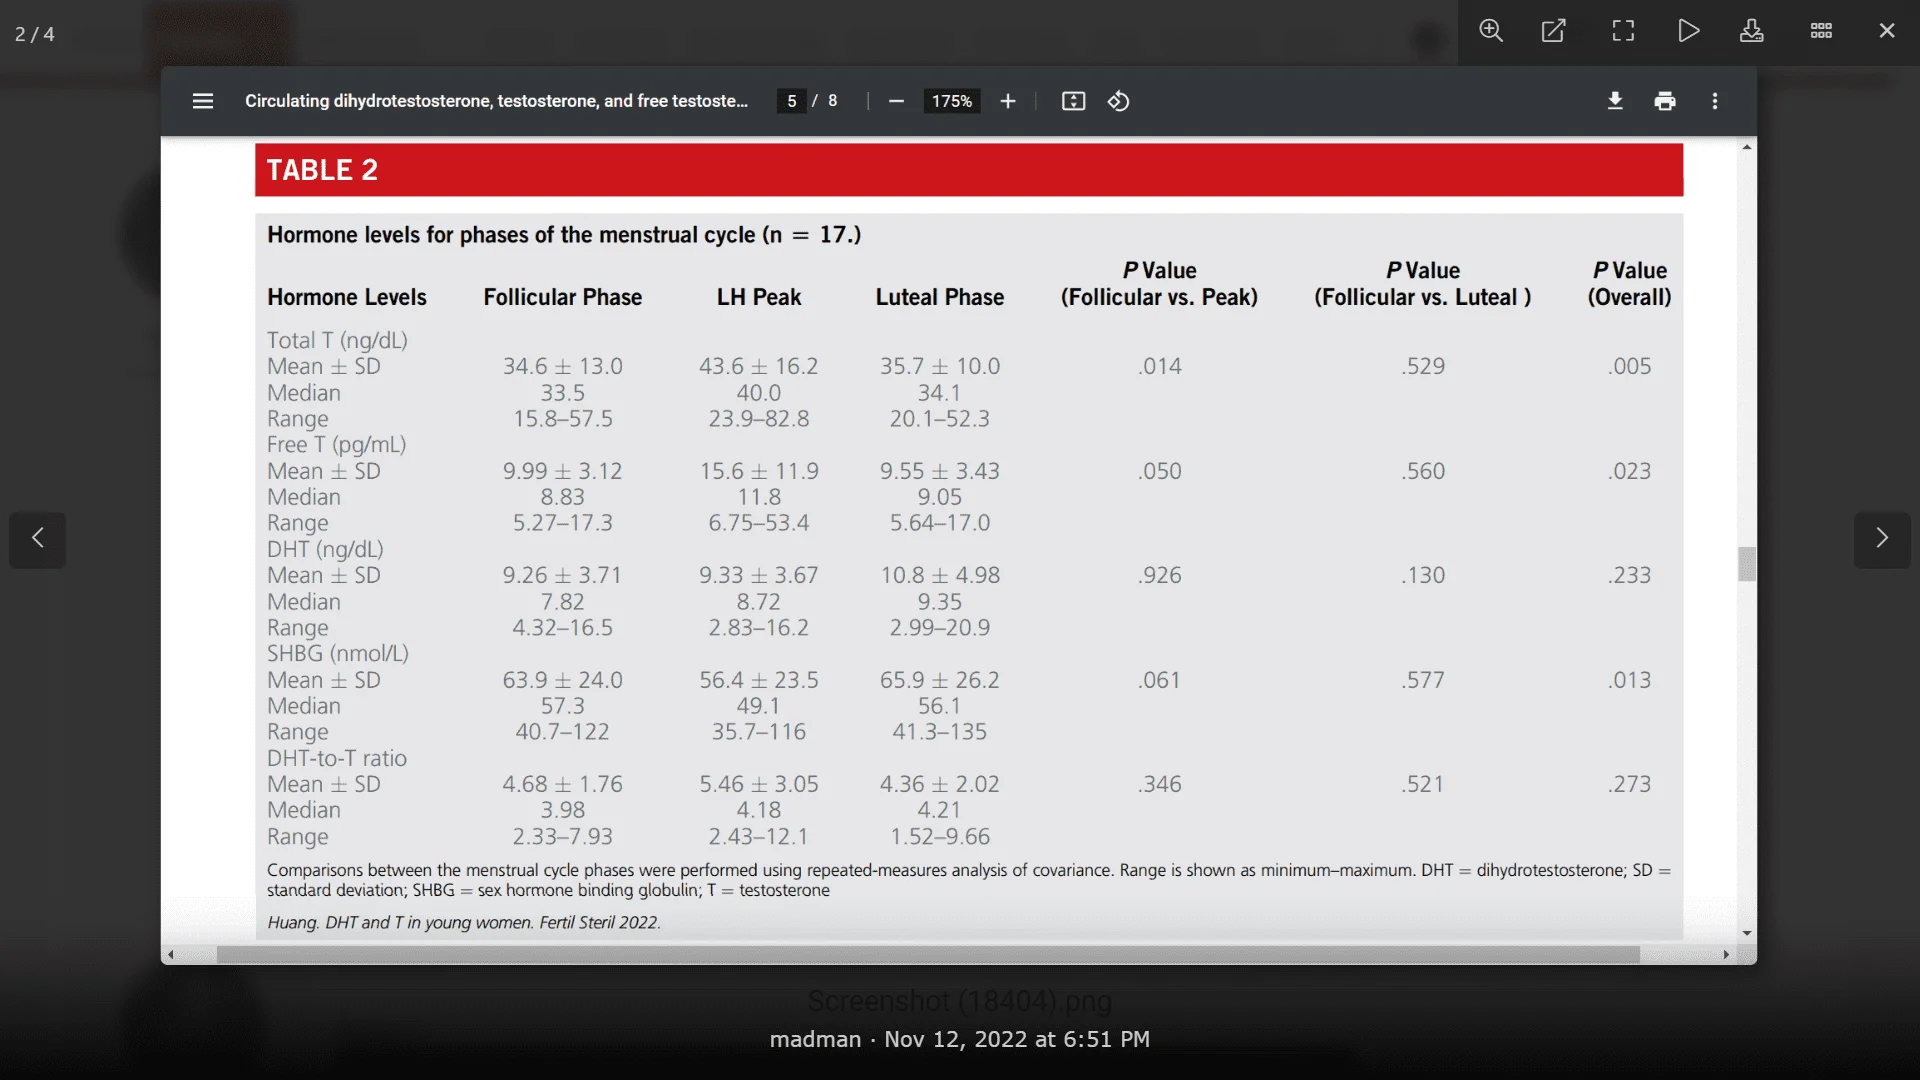1920x1080 pixels.
Task: Open the PDF sidebar menu (hamburger icon)
Action: (x=203, y=101)
